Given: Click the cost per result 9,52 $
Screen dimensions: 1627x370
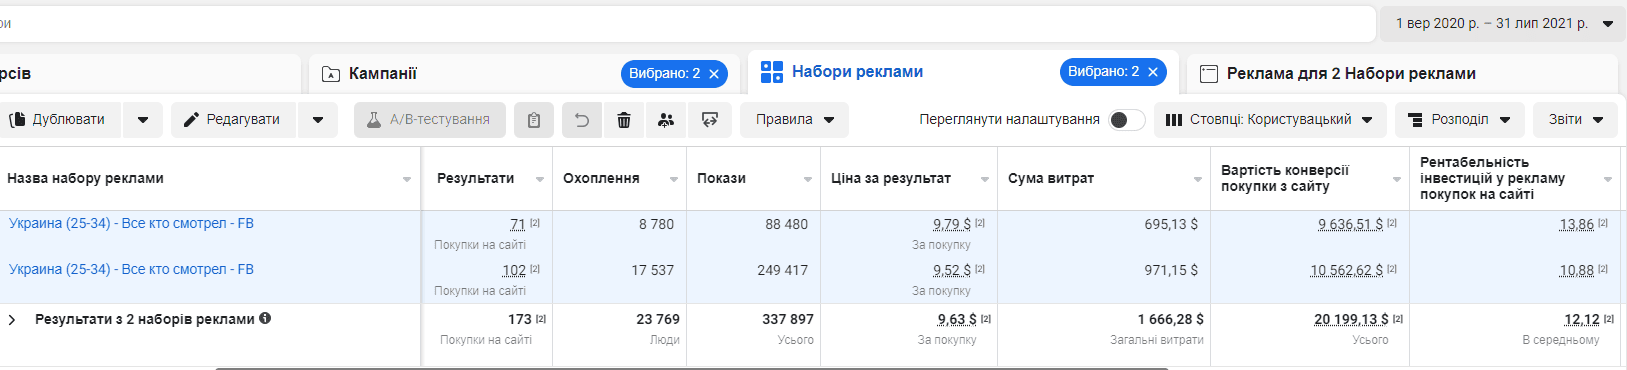Looking at the screenshot, I should (952, 270).
